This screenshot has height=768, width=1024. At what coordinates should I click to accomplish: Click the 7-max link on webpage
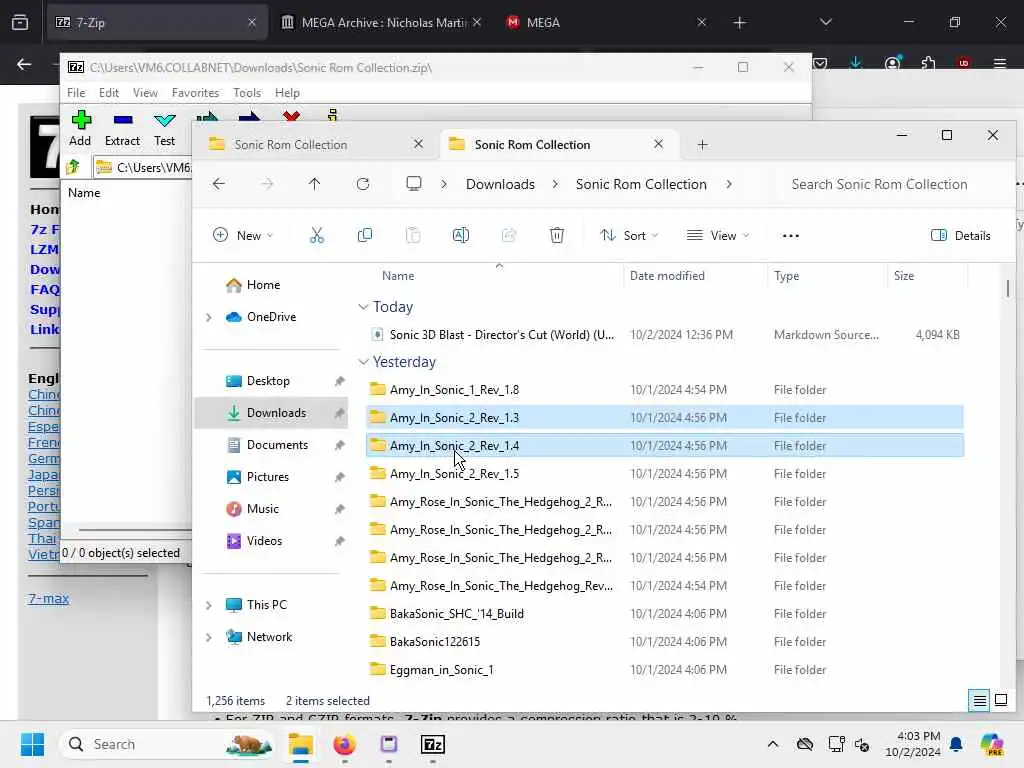[x=48, y=598]
